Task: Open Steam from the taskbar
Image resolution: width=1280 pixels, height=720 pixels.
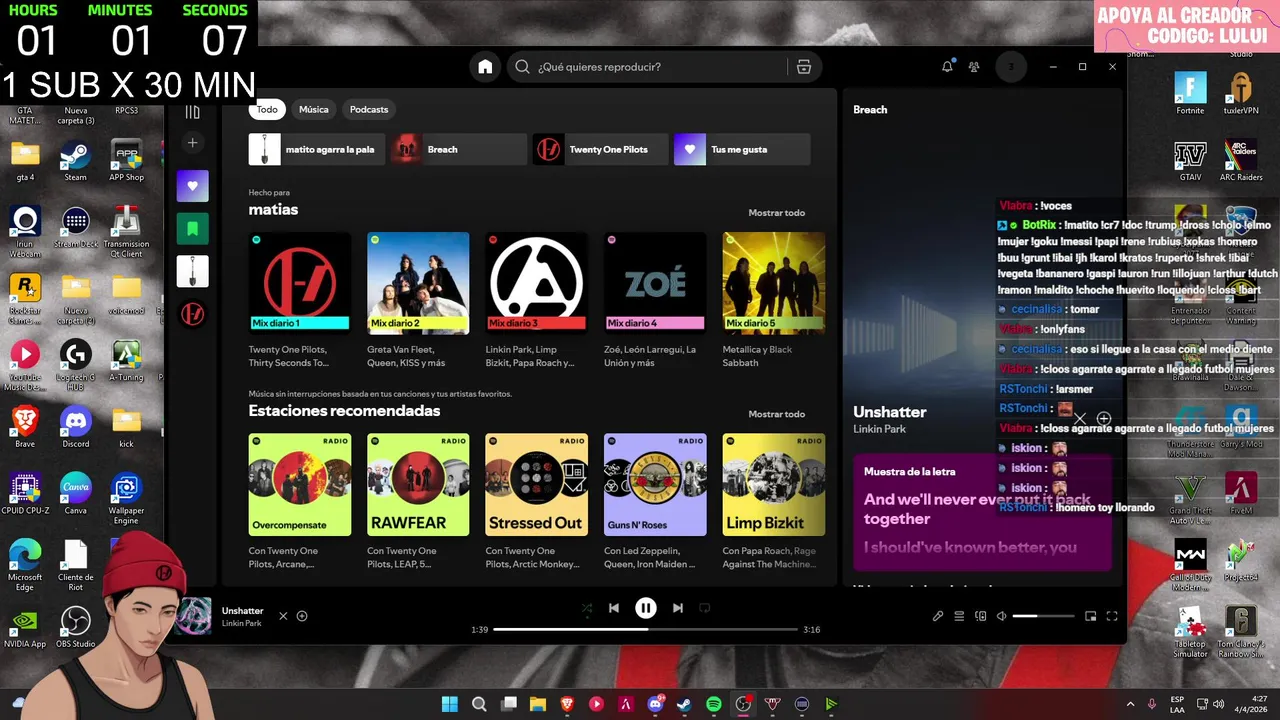Action: point(685,704)
